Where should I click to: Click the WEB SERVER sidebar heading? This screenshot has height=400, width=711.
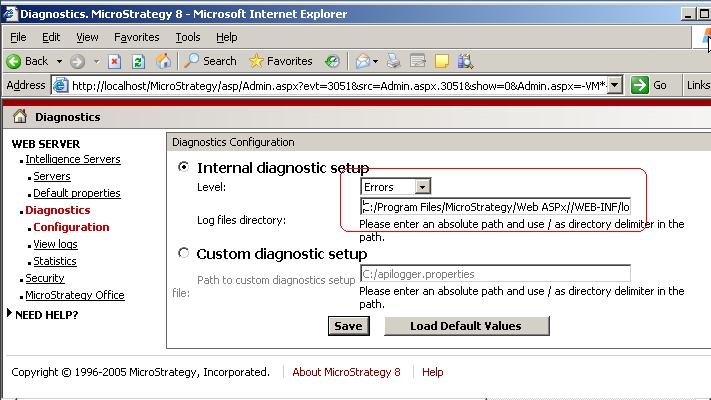pos(46,144)
